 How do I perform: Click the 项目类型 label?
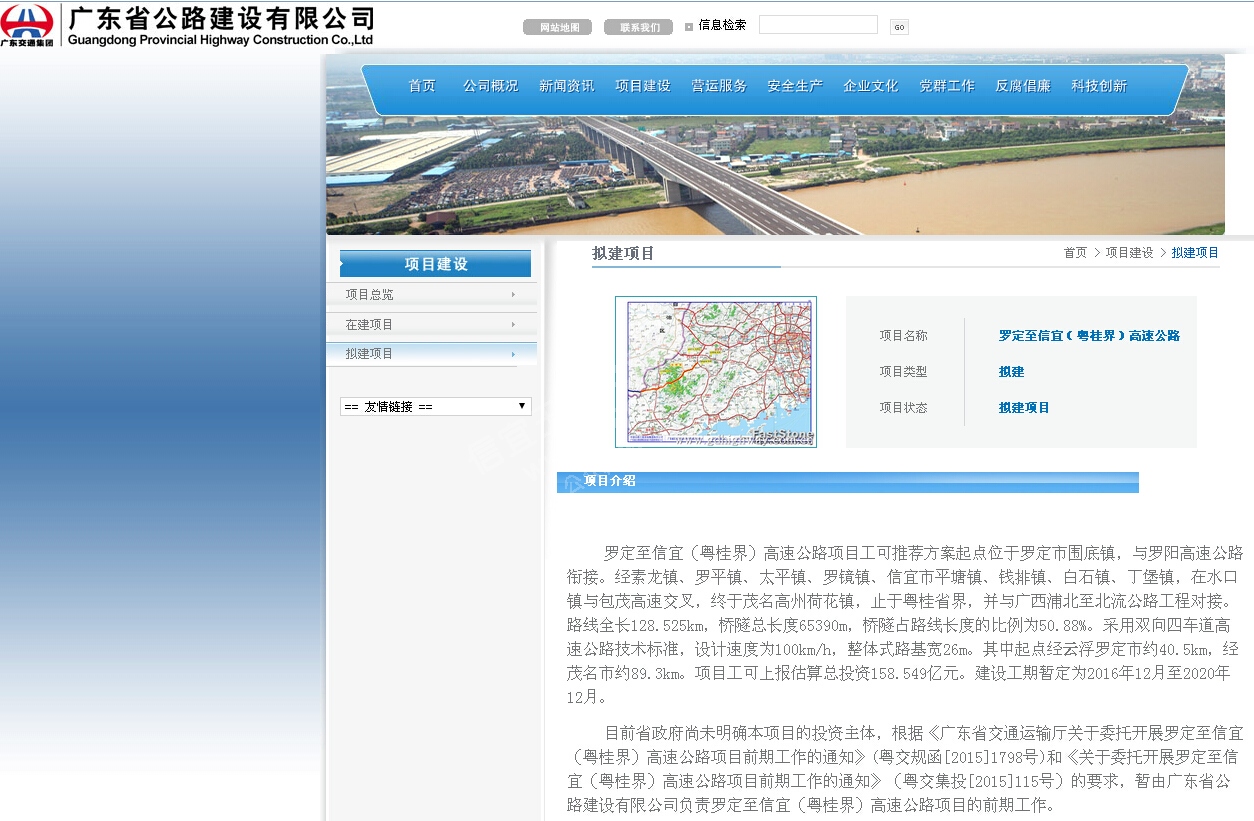click(x=904, y=372)
